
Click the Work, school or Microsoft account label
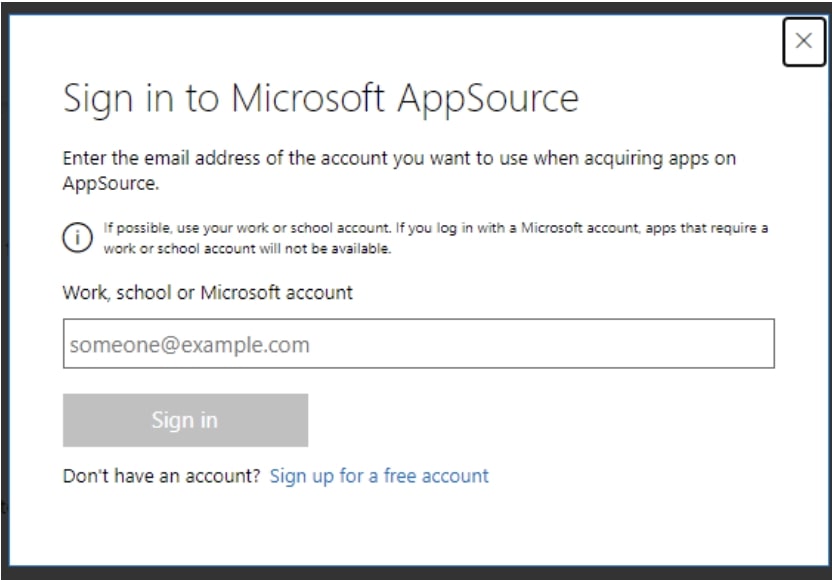point(208,293)
